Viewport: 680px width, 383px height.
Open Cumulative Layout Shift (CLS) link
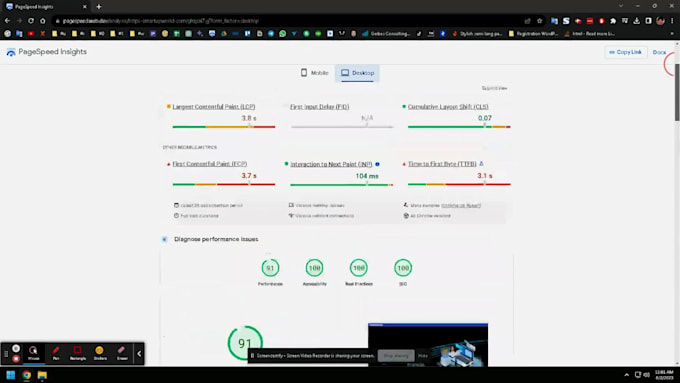pos(448,107)
